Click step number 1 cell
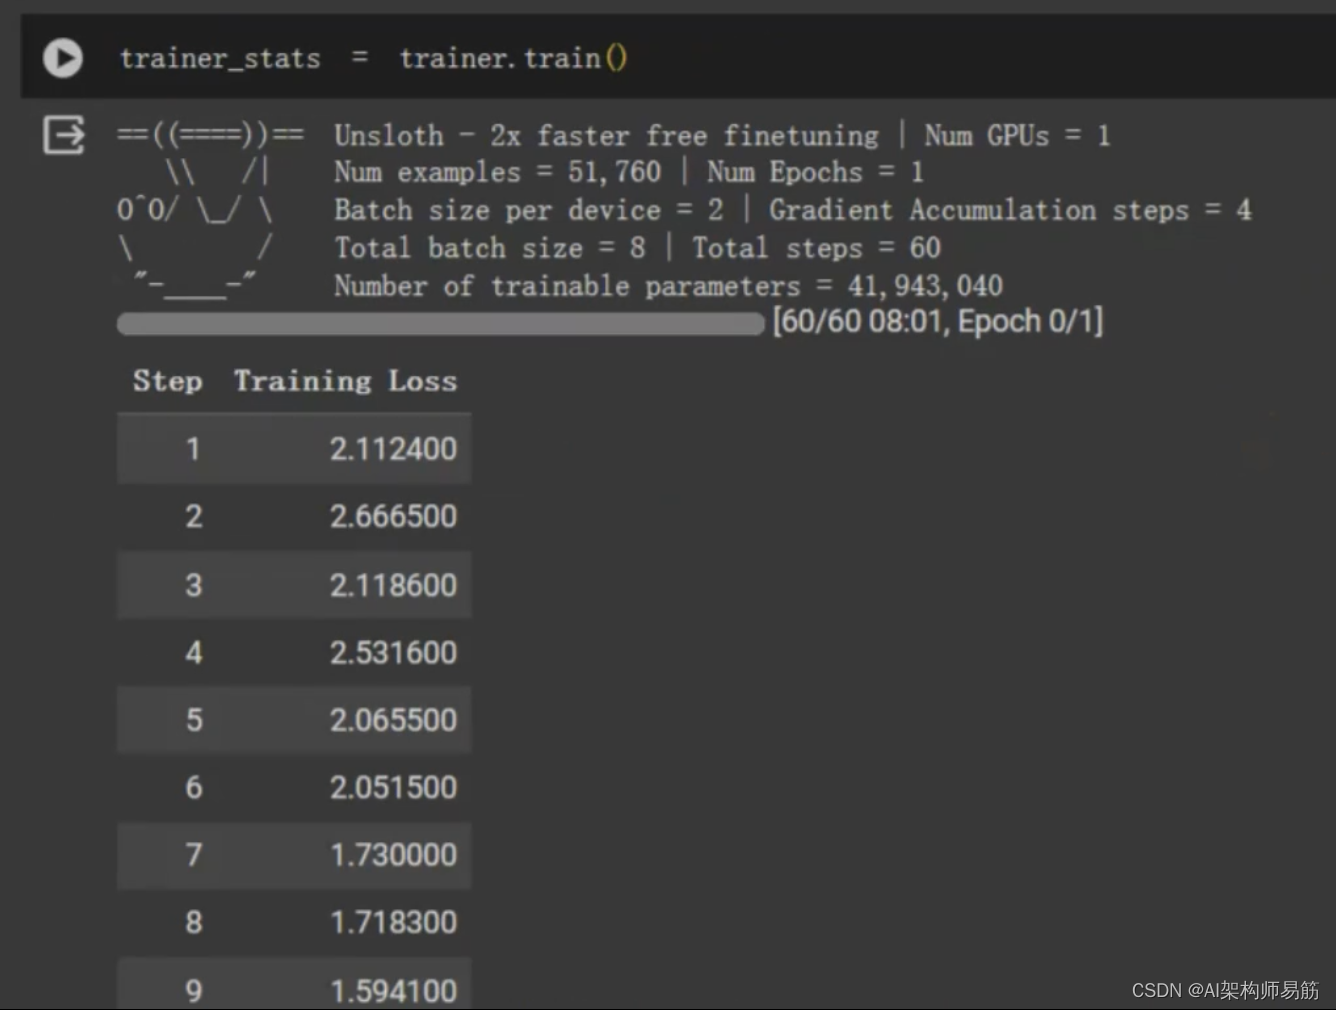Screen dimensions: 1336x1010 [x=193, y=449]
